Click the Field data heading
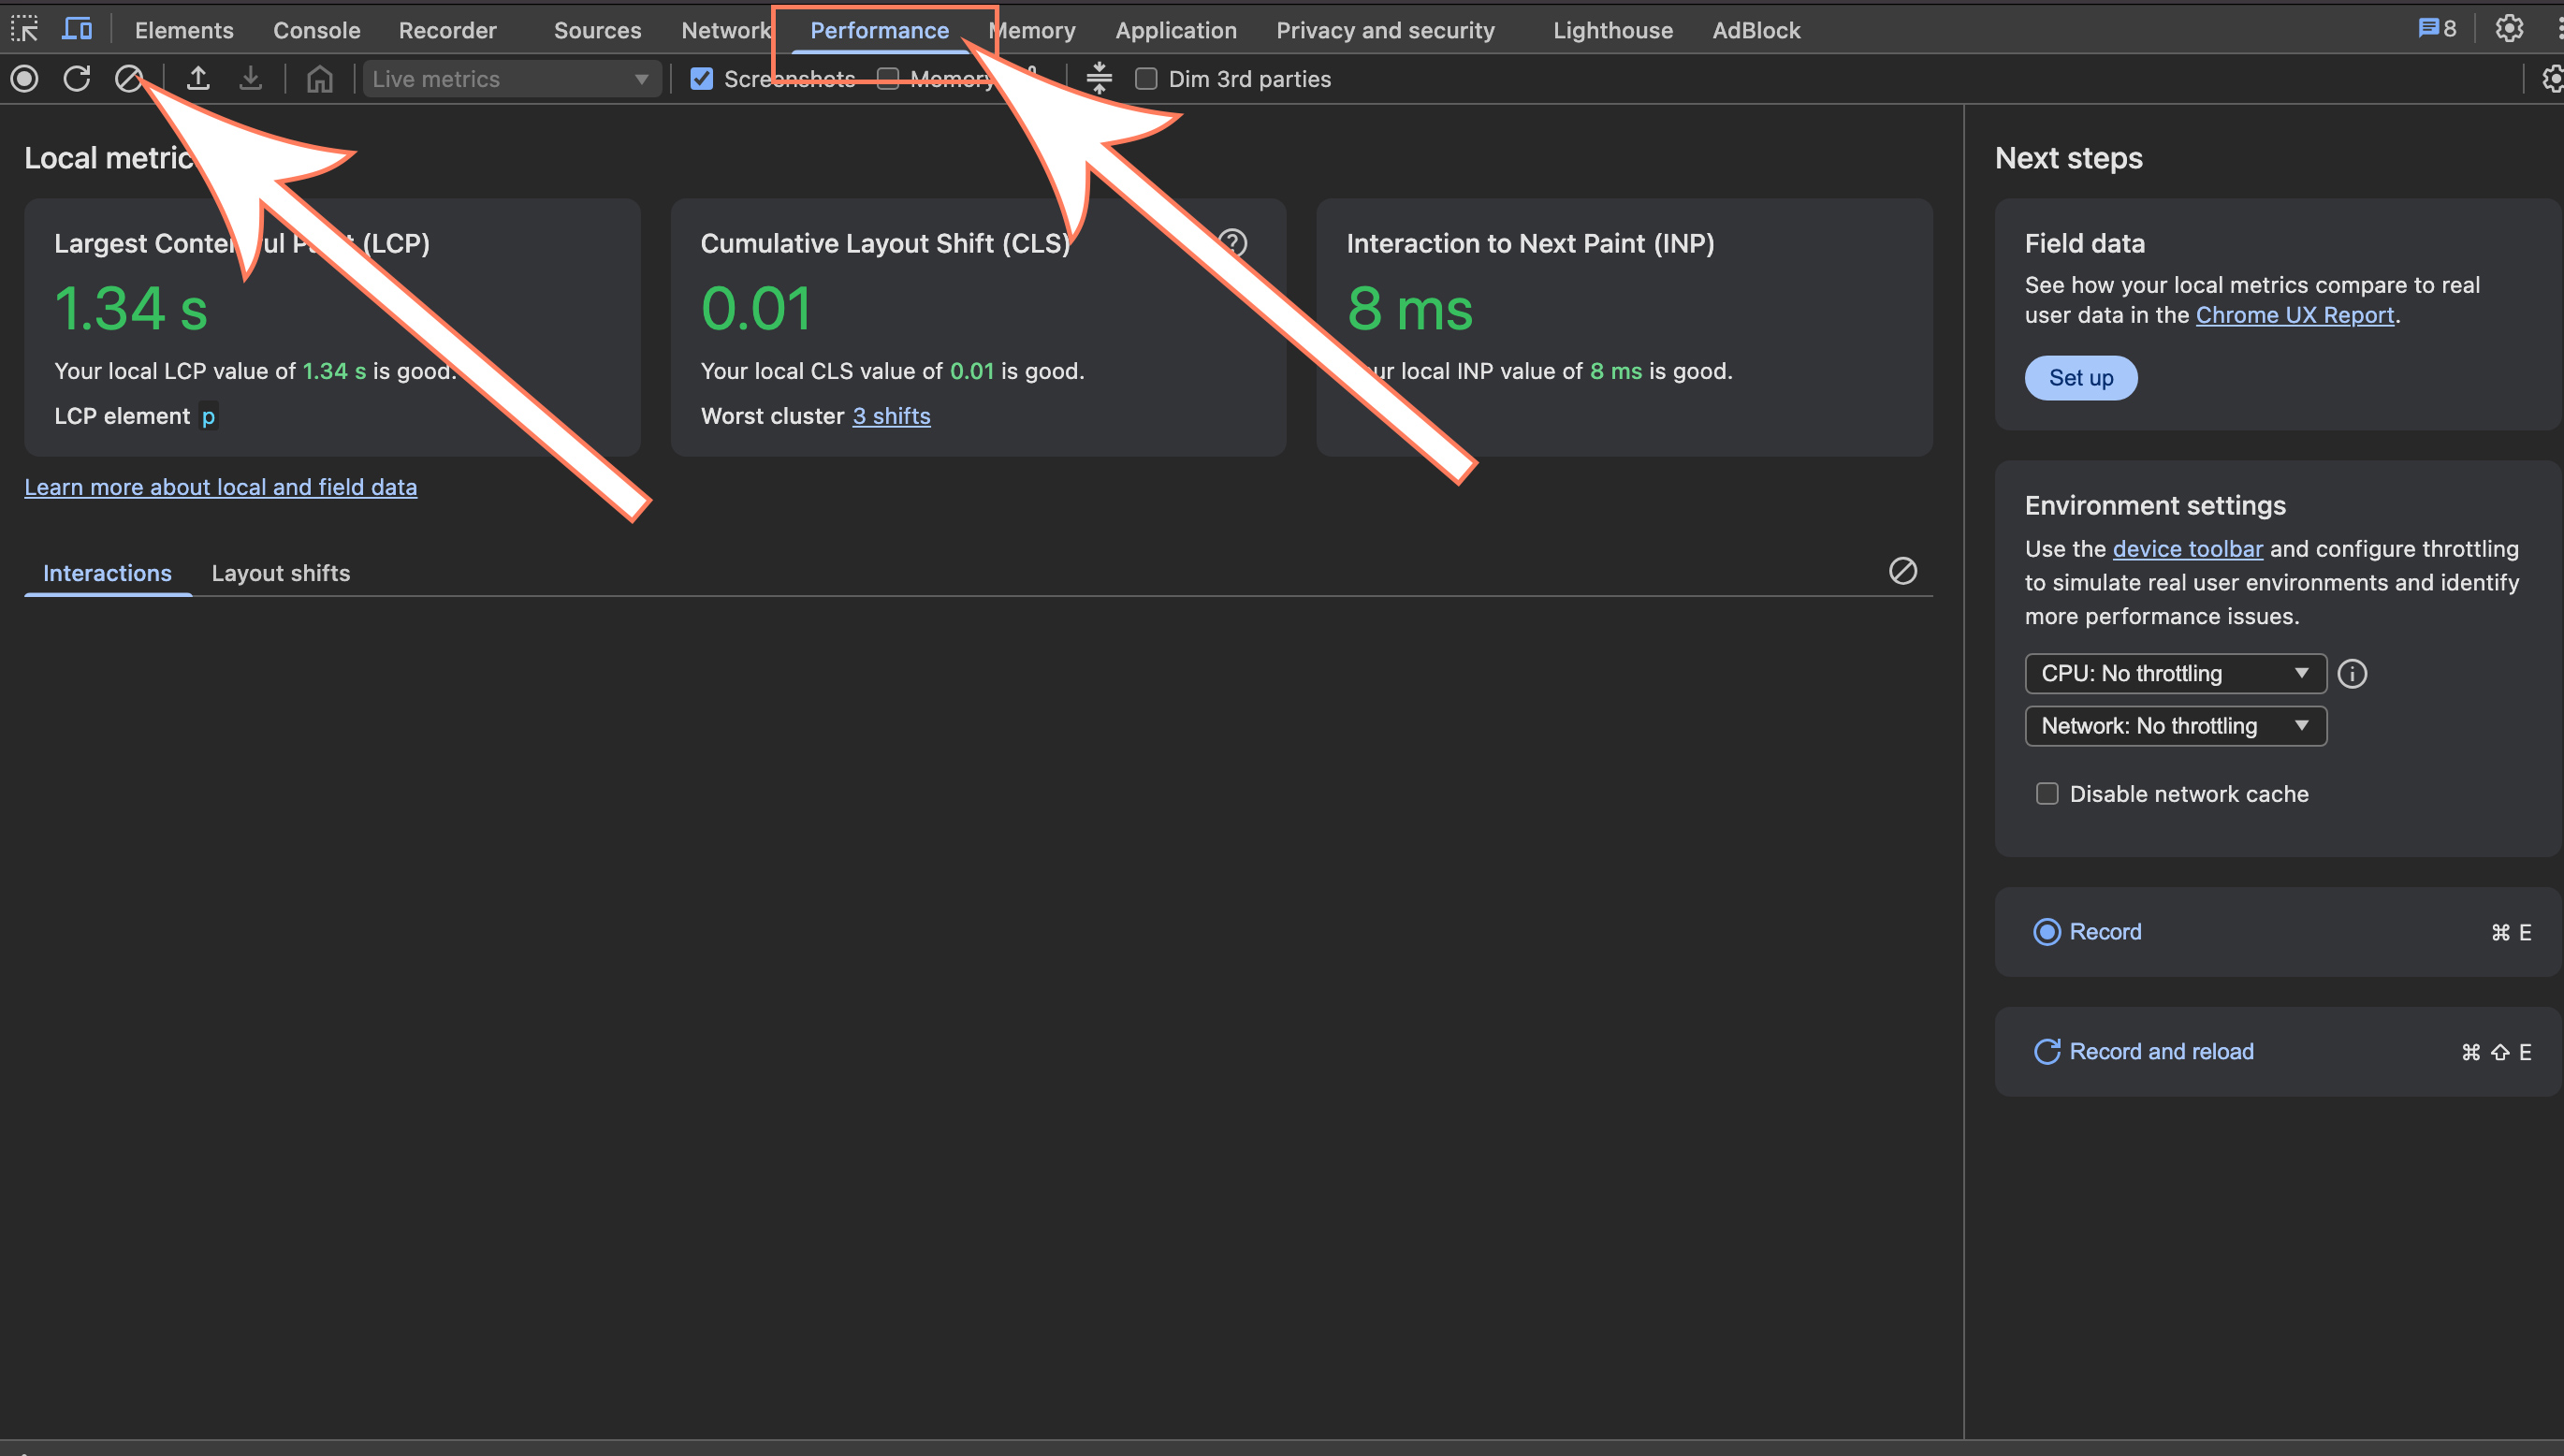The width and height of the screenshot is (2564, 1456). pos(2085,244)
